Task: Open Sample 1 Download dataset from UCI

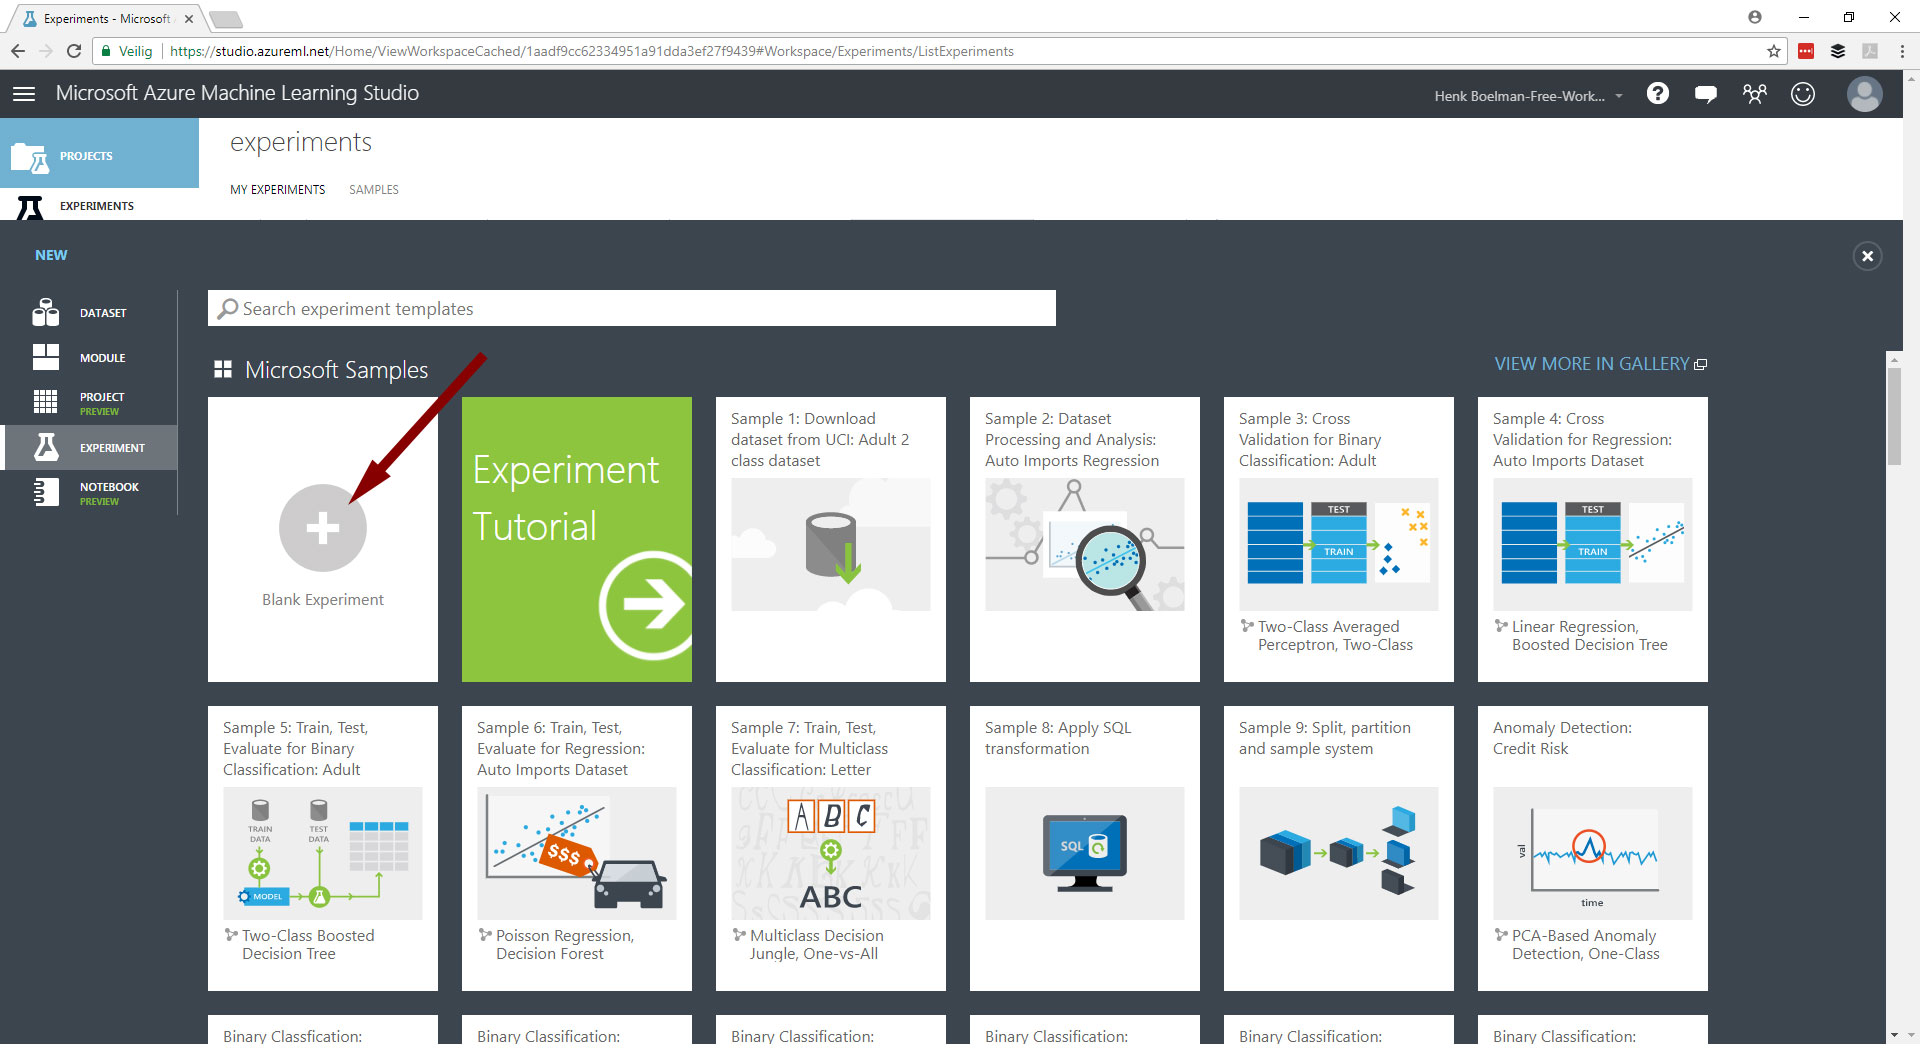Action: tap(831, 539)
